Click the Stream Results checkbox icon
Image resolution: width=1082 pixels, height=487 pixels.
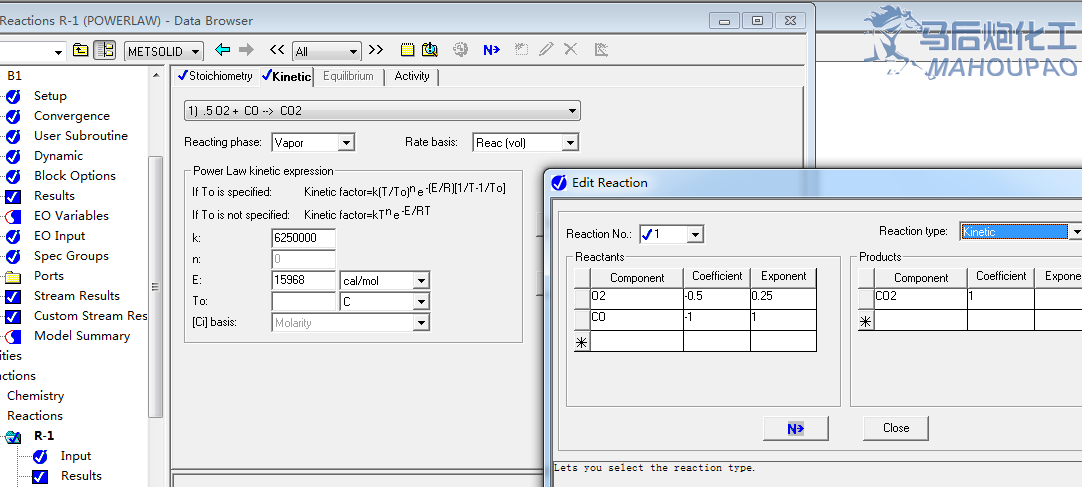tap(12, 297)
